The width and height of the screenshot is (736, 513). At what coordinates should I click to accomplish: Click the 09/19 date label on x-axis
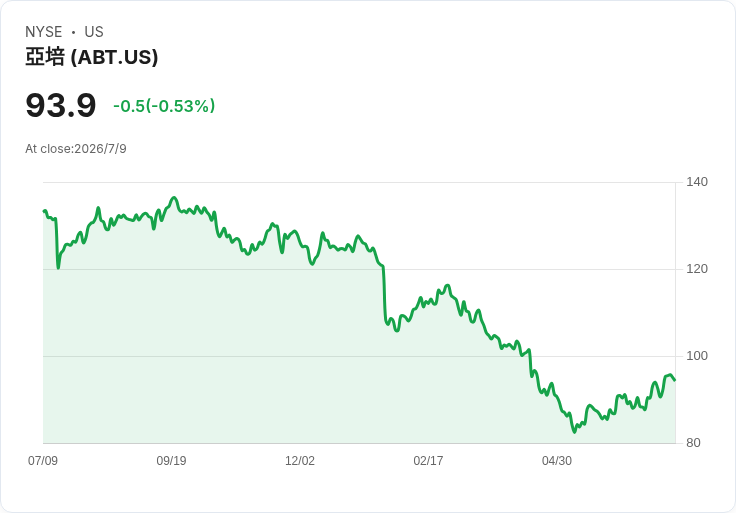(171, 461)
